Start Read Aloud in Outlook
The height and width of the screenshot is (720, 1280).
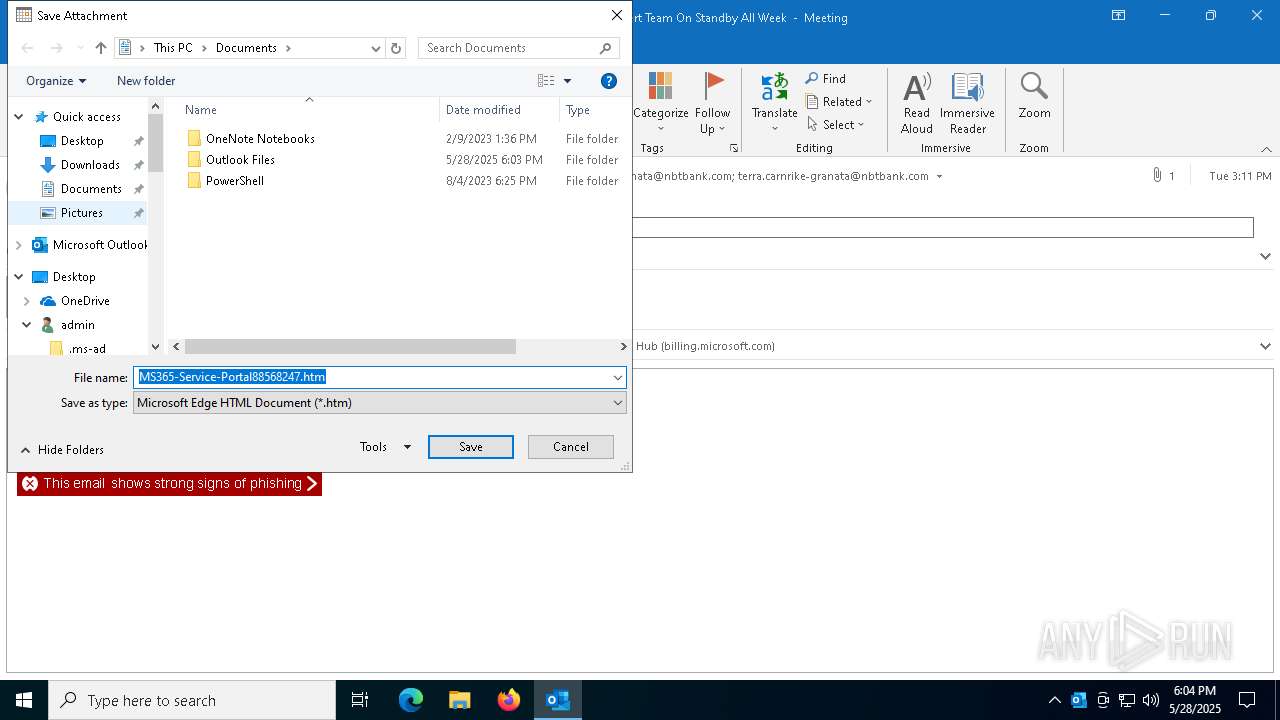(x=917, y=103)
